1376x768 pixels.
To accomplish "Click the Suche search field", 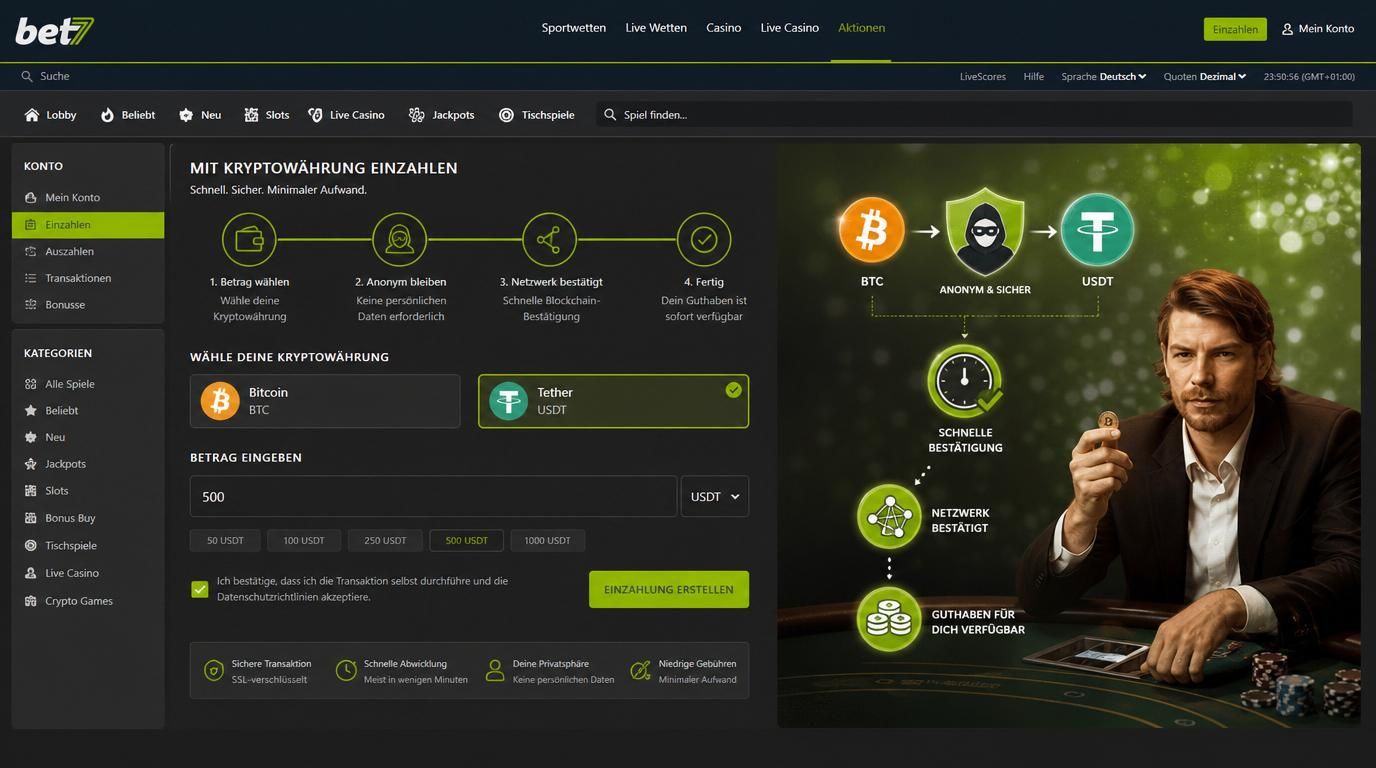I will coord(45,76).
